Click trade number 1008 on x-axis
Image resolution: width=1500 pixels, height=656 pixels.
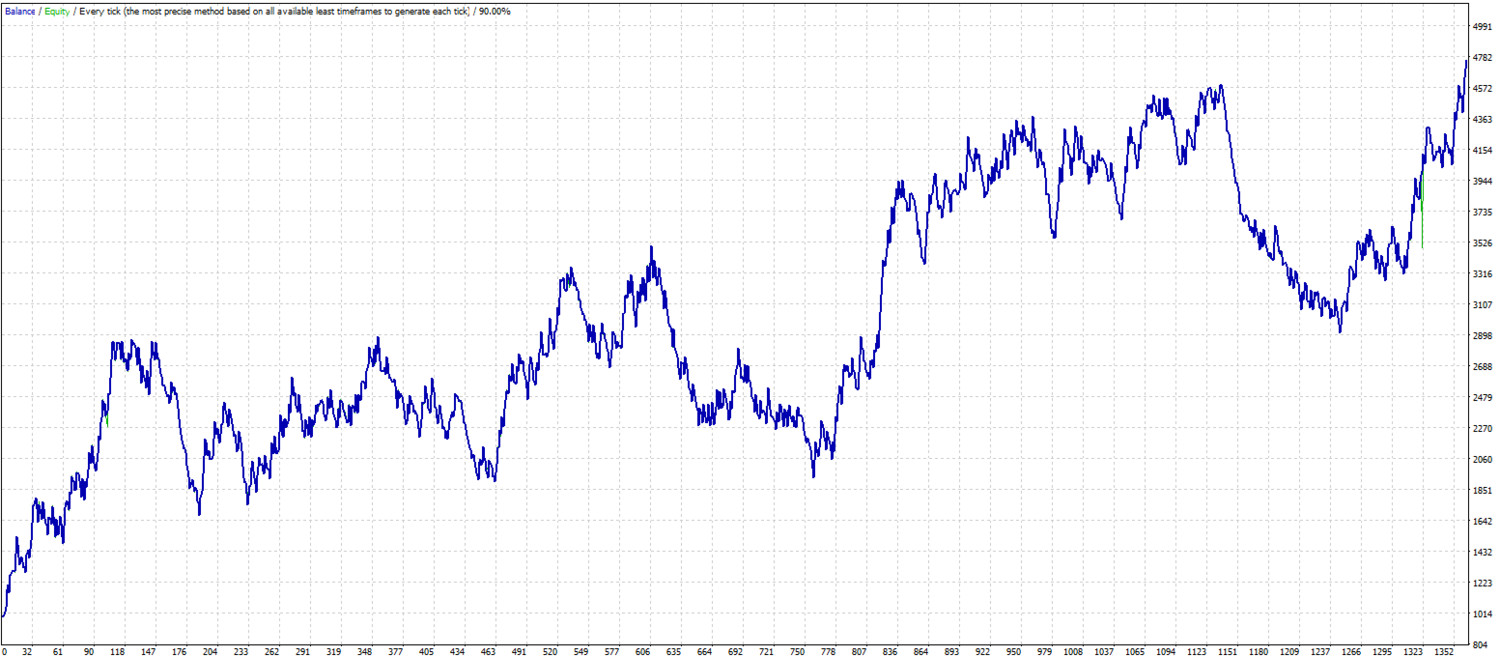[1073, 650]
